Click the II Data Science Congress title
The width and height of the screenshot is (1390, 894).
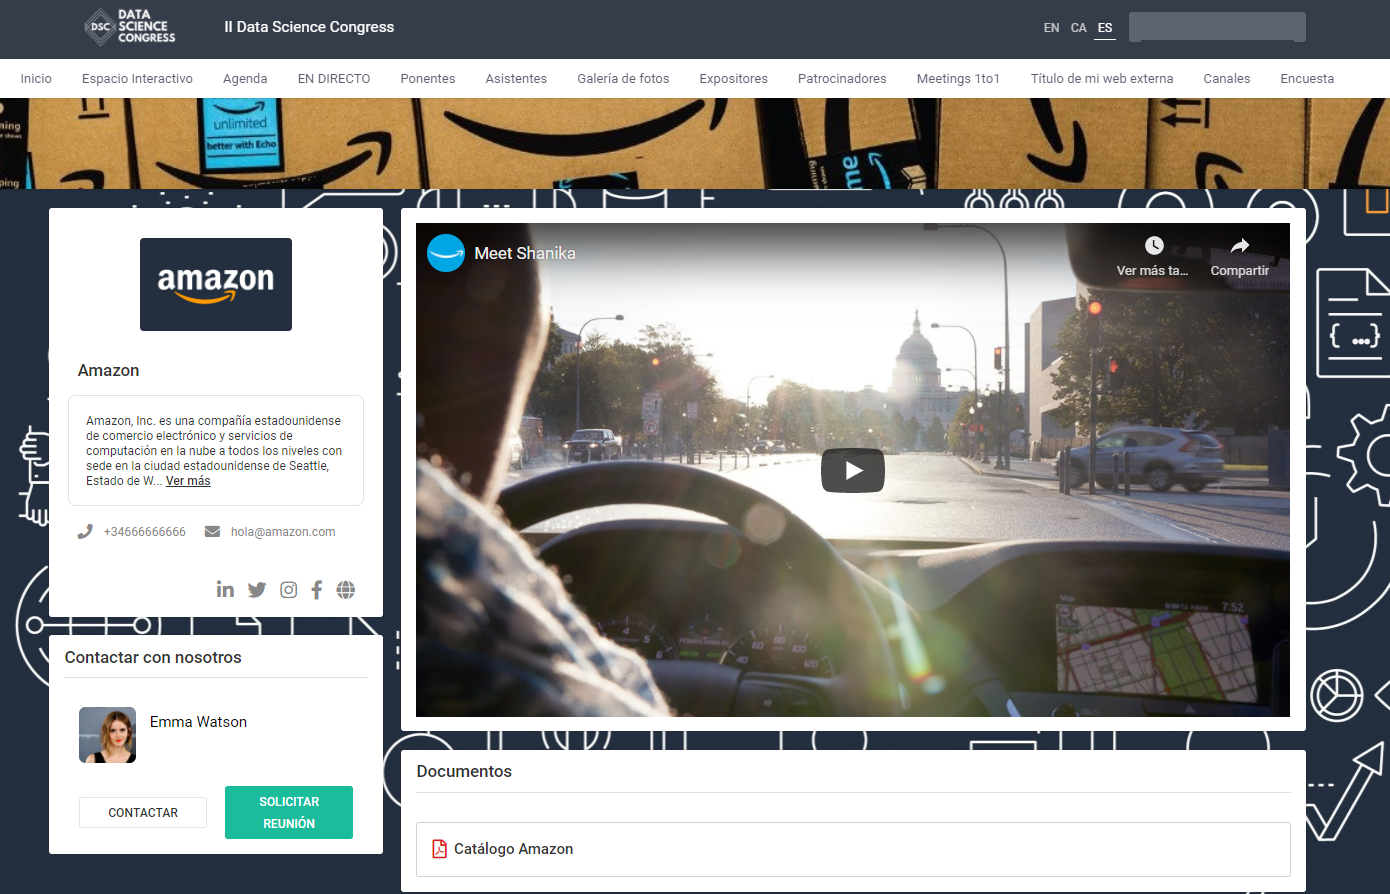coord(309,27)
